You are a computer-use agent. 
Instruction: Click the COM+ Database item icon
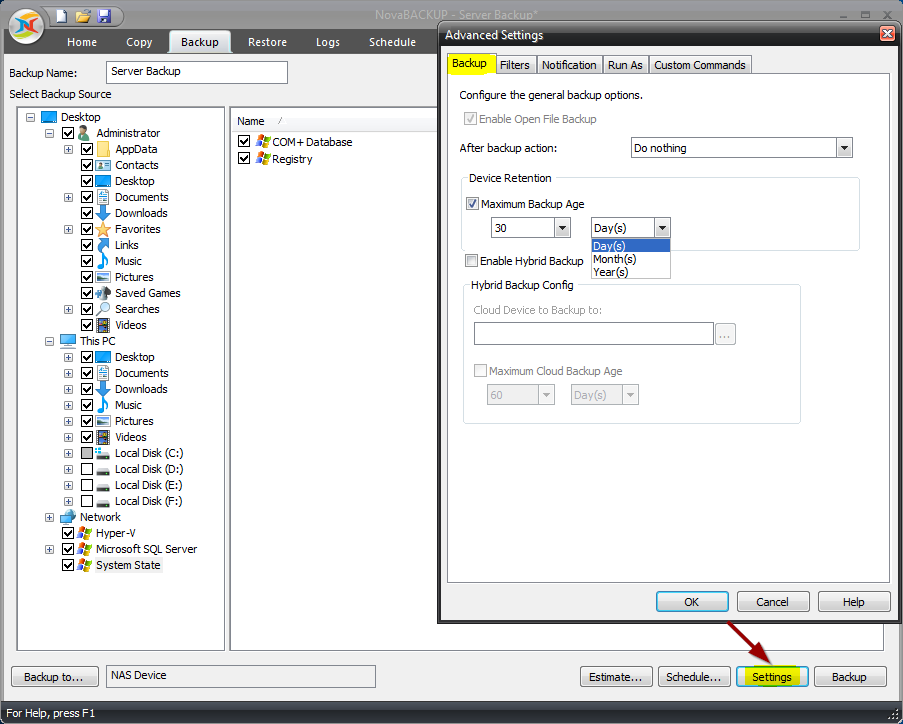click(263, 142)
